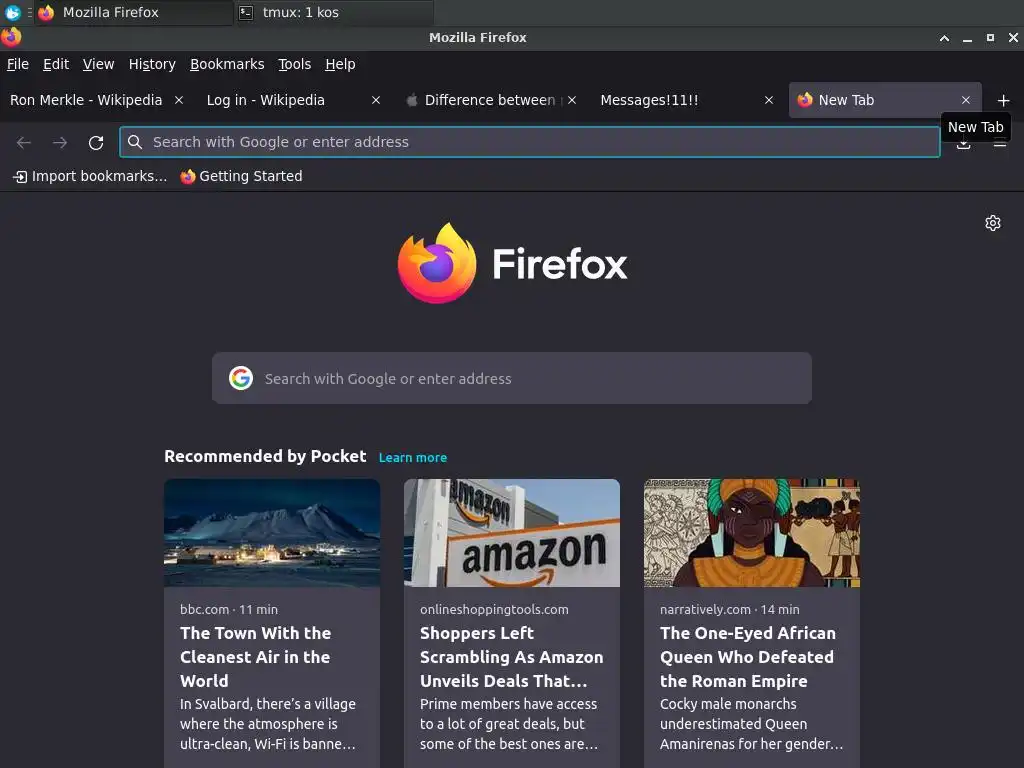Screen dimensions: 1024x768
Task: Click the Queen Amanirenas description text
Action: point(752,724)
